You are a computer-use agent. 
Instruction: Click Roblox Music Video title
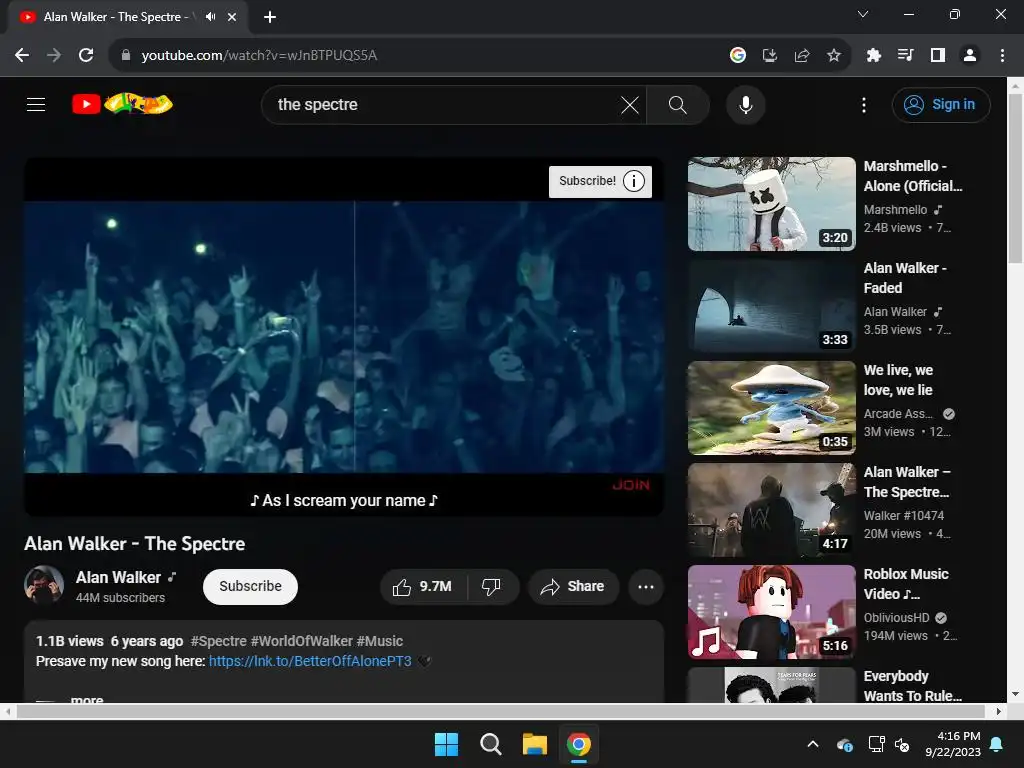click(x=906, y=584)
